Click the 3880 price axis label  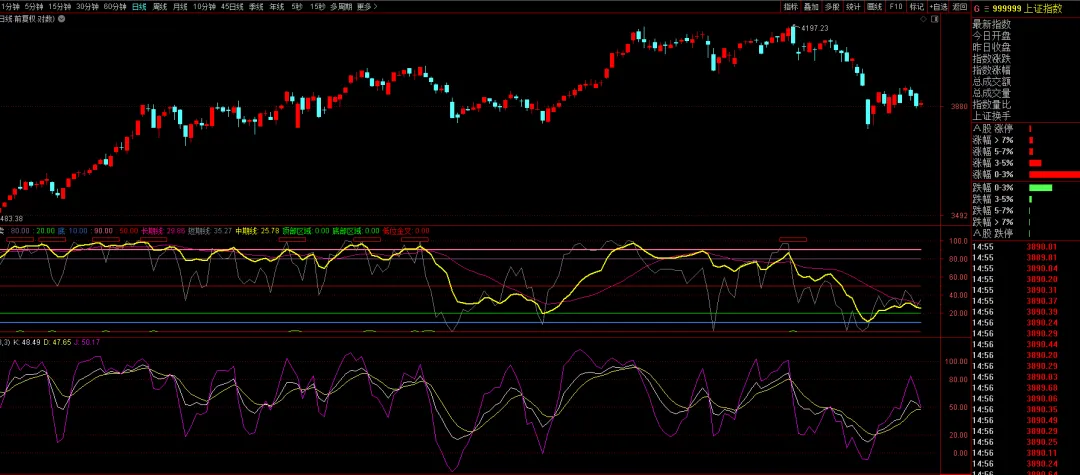coord(959,107)
